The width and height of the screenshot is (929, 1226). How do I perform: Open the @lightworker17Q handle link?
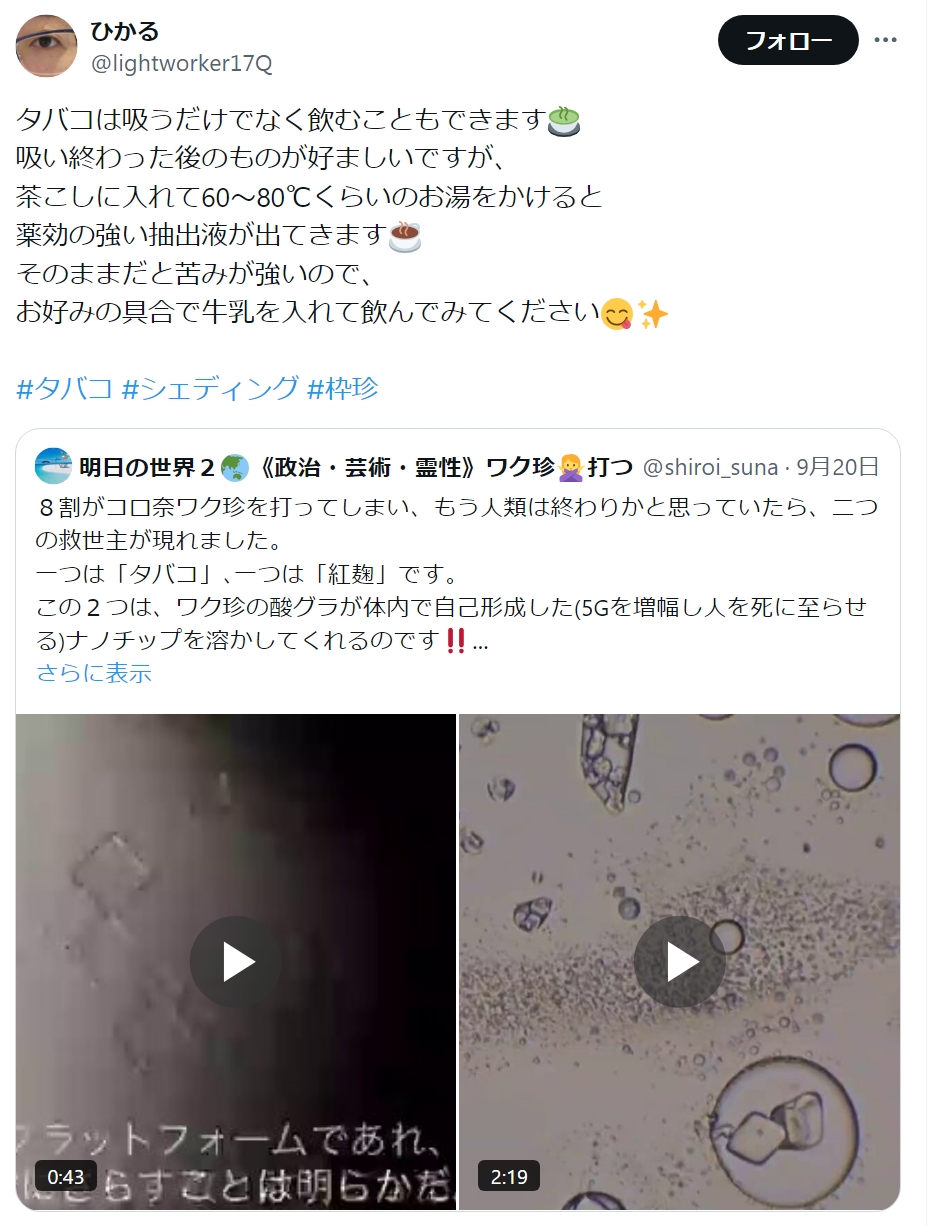click(x=181, y=63)
